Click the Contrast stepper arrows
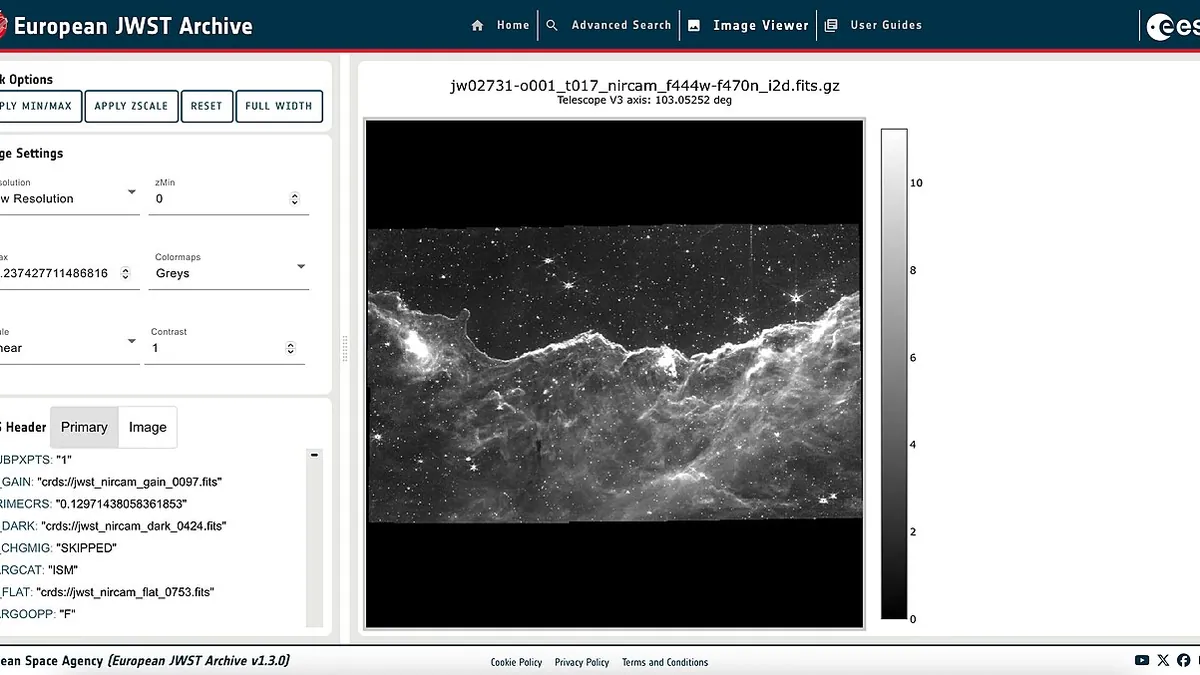The image size is (1200, 675). [291, 348]
